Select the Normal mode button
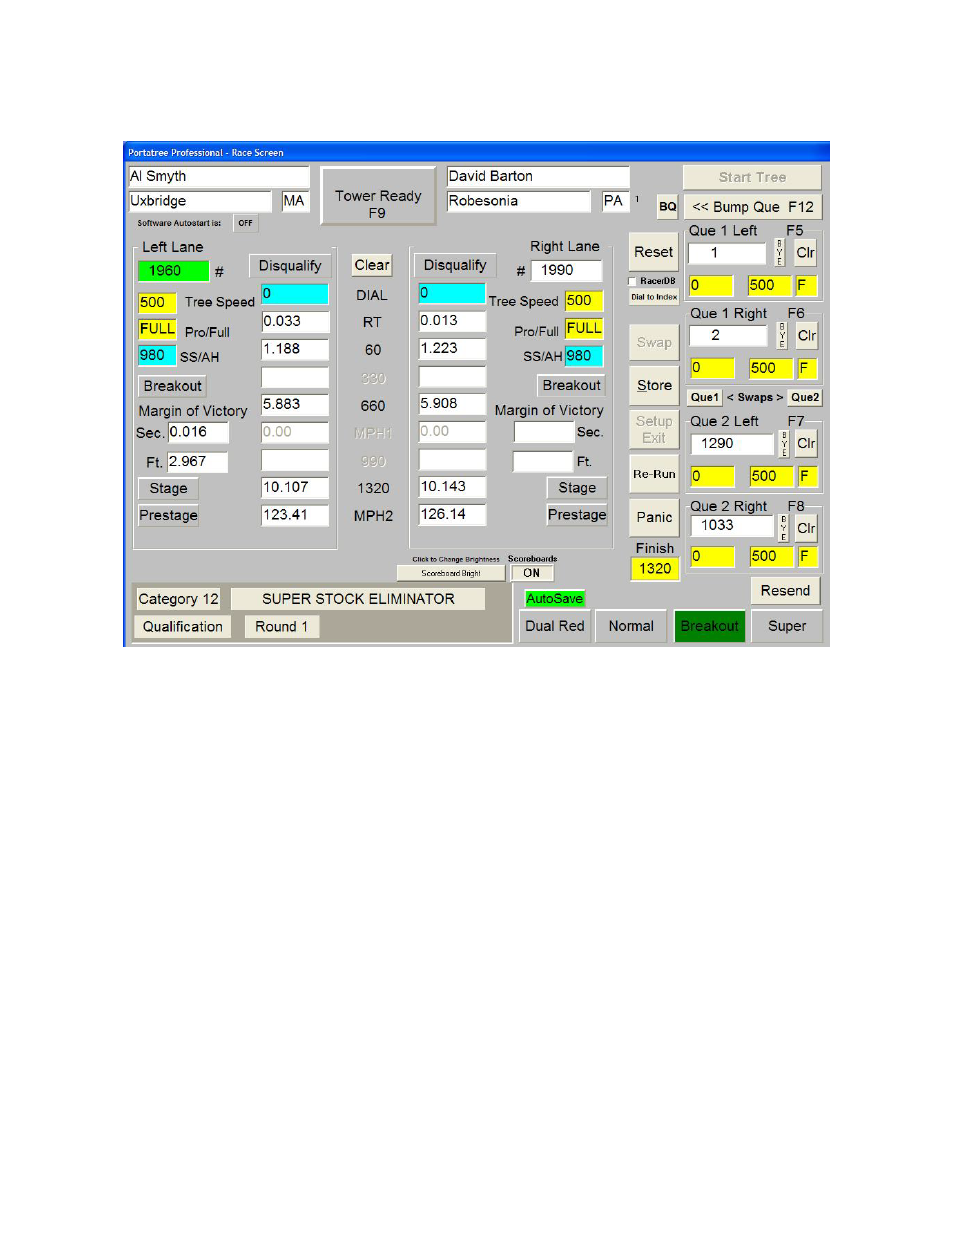 (x=631, y=626)
